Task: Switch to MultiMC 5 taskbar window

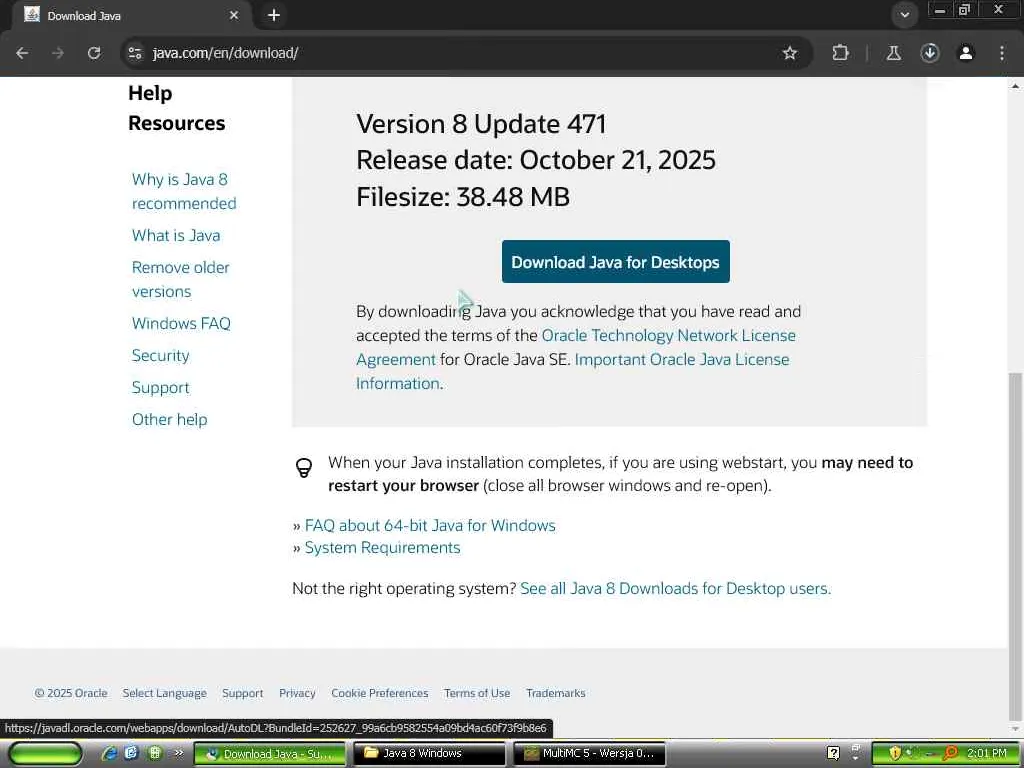Action: [590, 753]
